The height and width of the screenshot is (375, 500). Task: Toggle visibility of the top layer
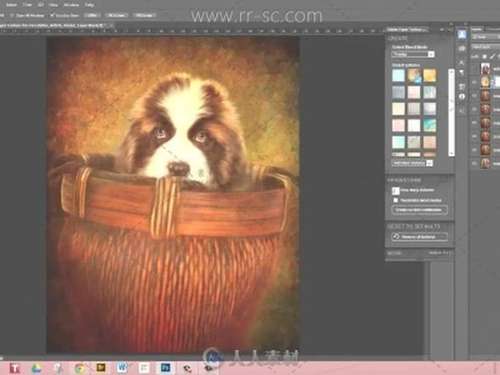point(474,69)
